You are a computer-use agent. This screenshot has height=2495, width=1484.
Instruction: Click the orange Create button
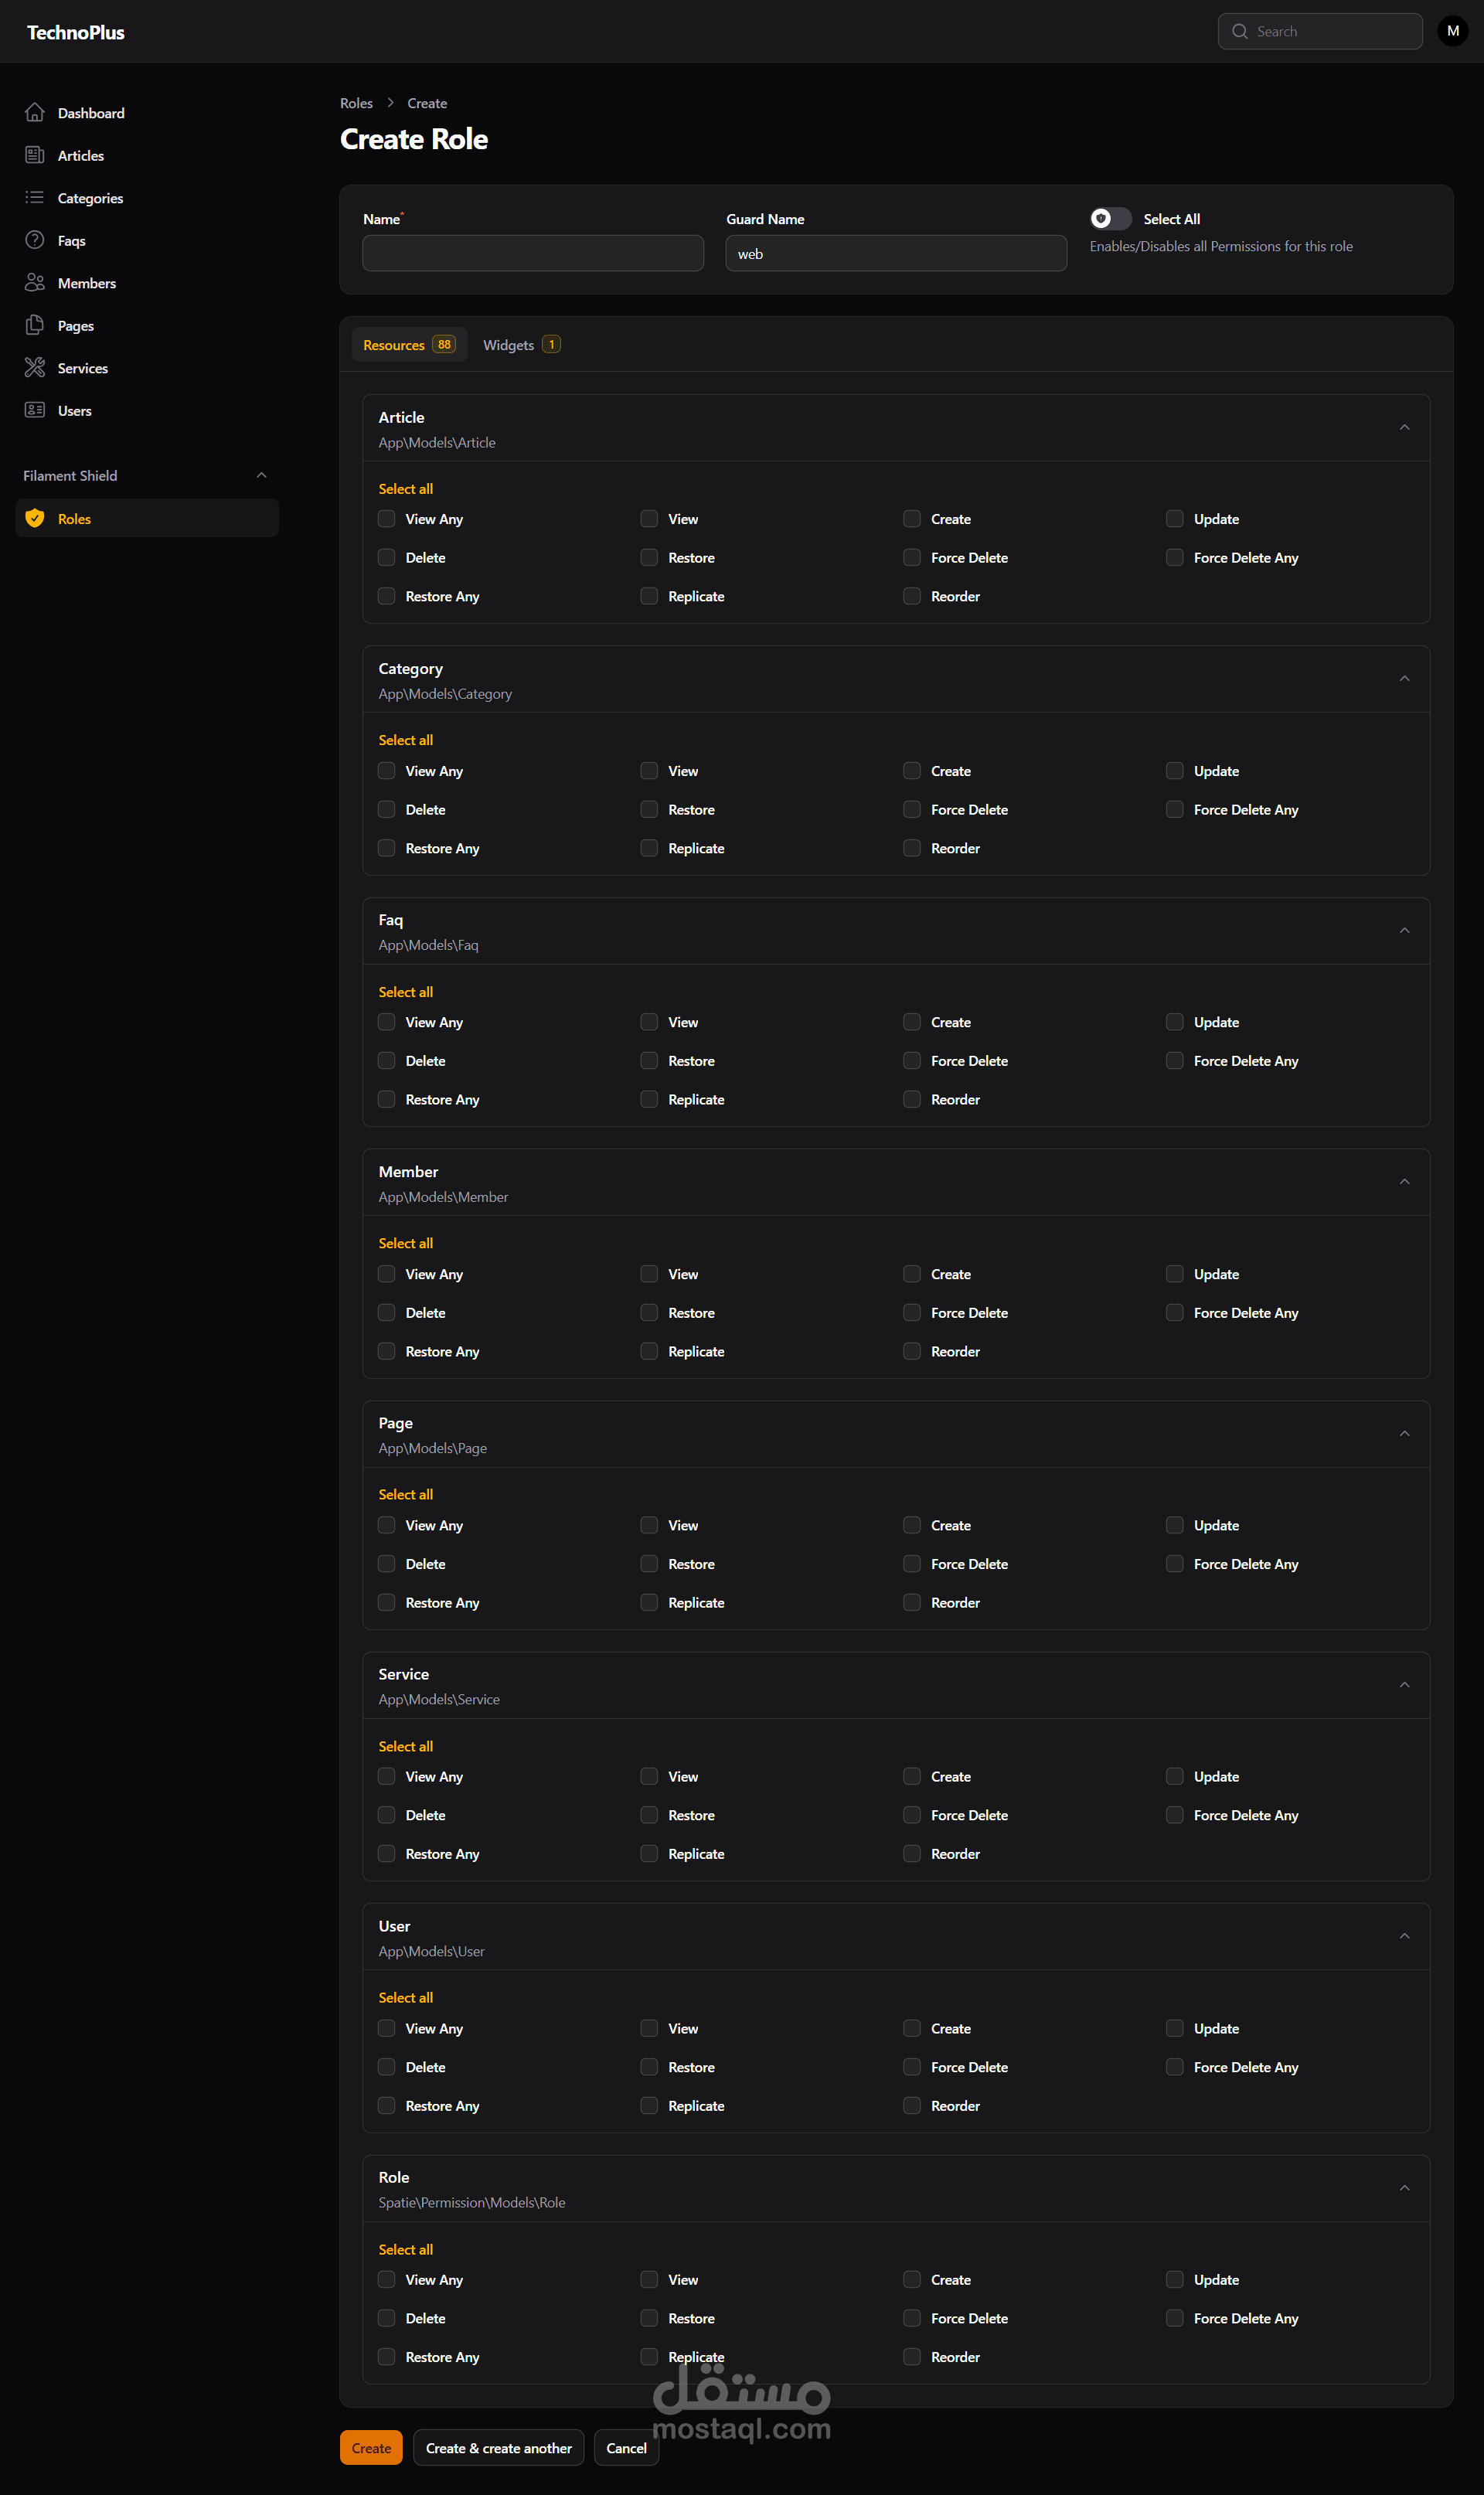tap(371, 2447)
